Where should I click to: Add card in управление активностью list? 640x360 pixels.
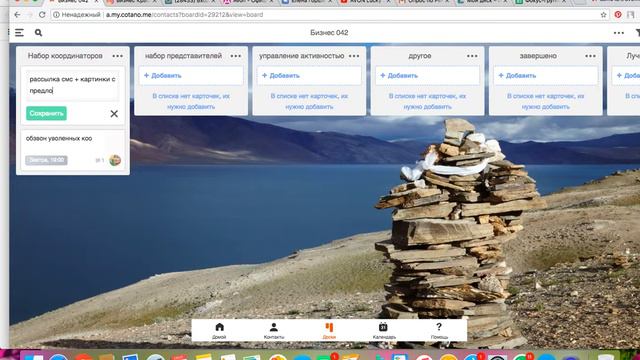click(x=309, y=76)
